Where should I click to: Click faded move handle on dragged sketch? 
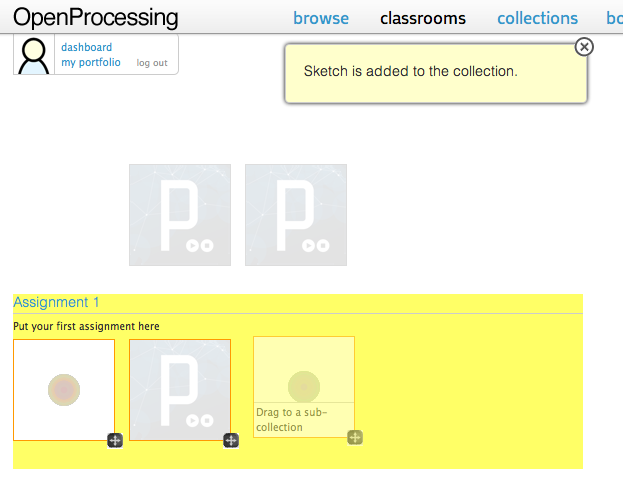pos(355,437)
